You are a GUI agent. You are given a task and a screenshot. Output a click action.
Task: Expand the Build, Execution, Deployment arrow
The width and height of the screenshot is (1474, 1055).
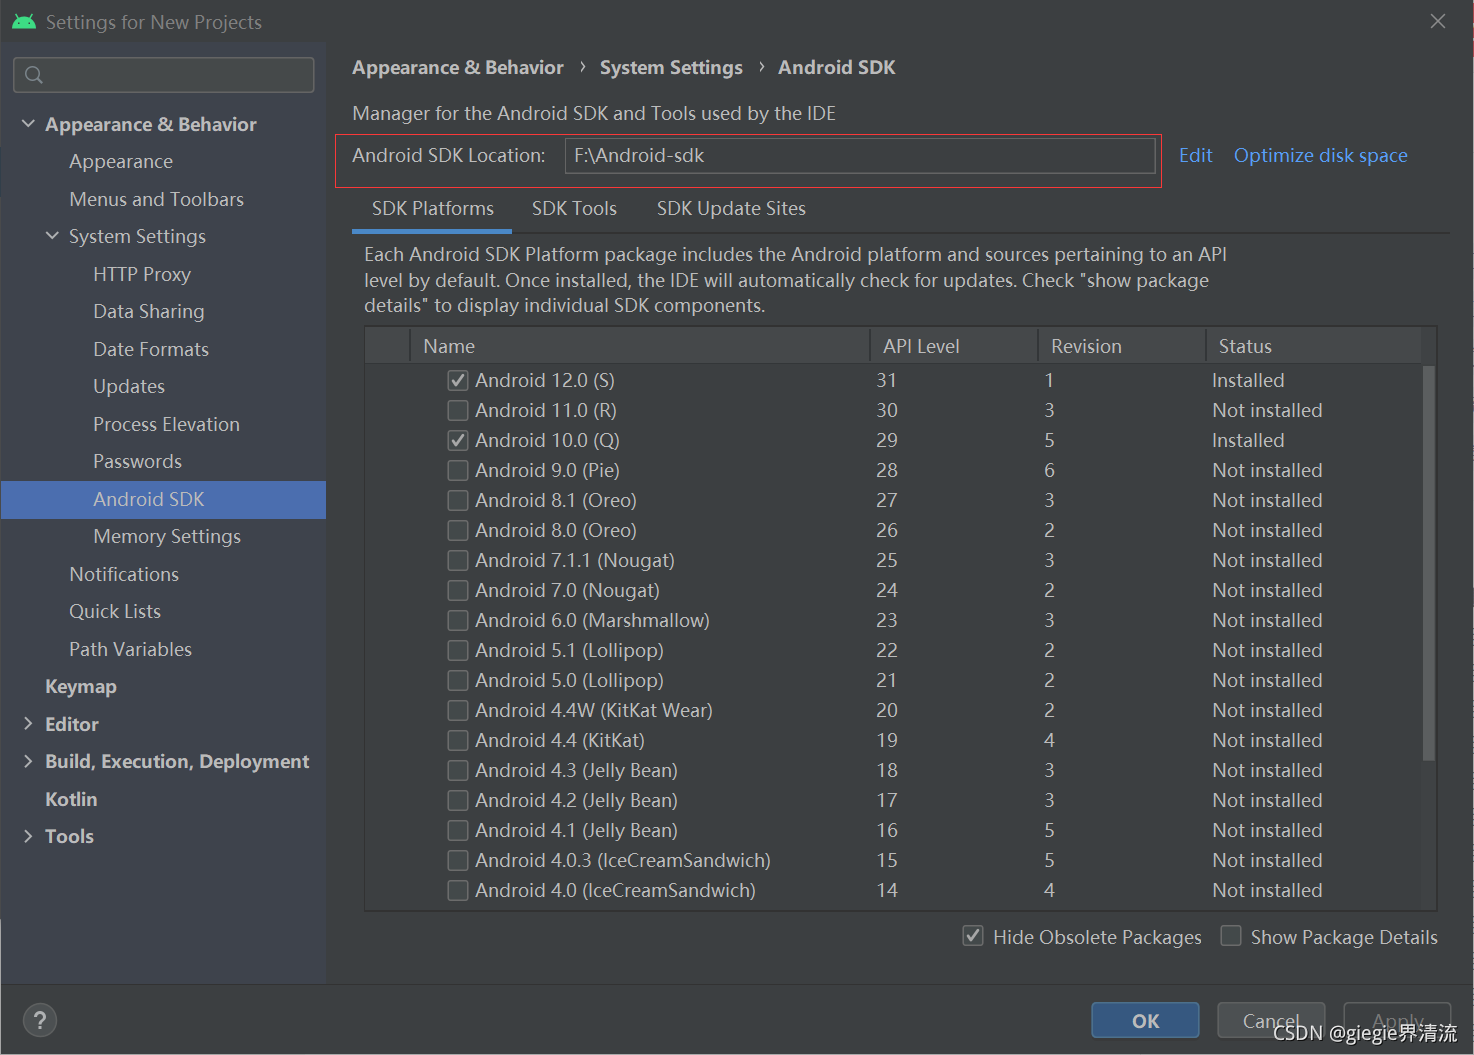(x=28, y=761)
